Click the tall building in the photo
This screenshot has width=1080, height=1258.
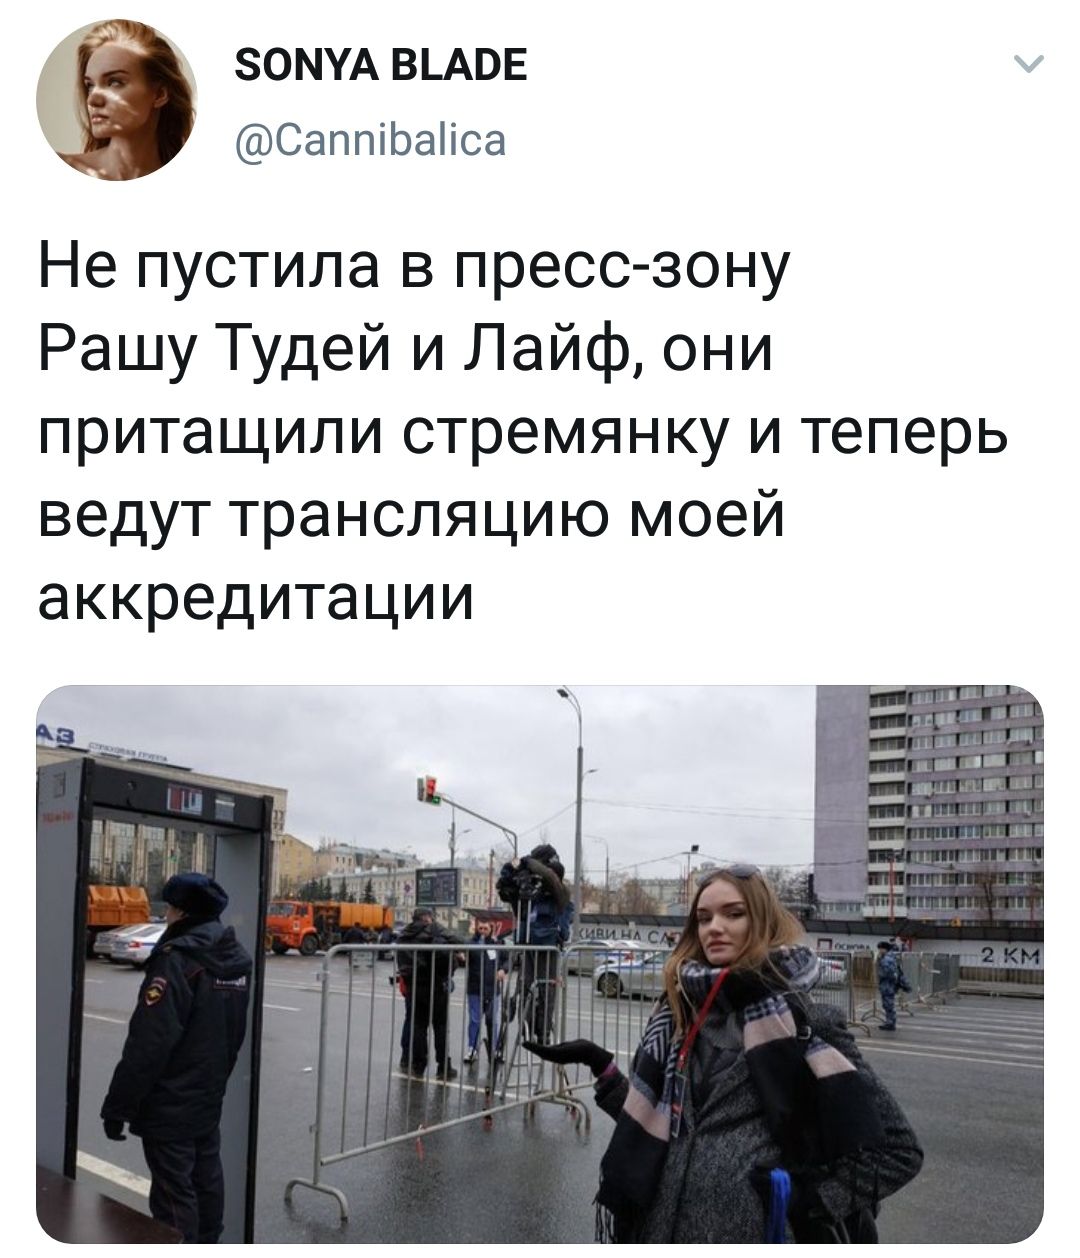point(928,800)
